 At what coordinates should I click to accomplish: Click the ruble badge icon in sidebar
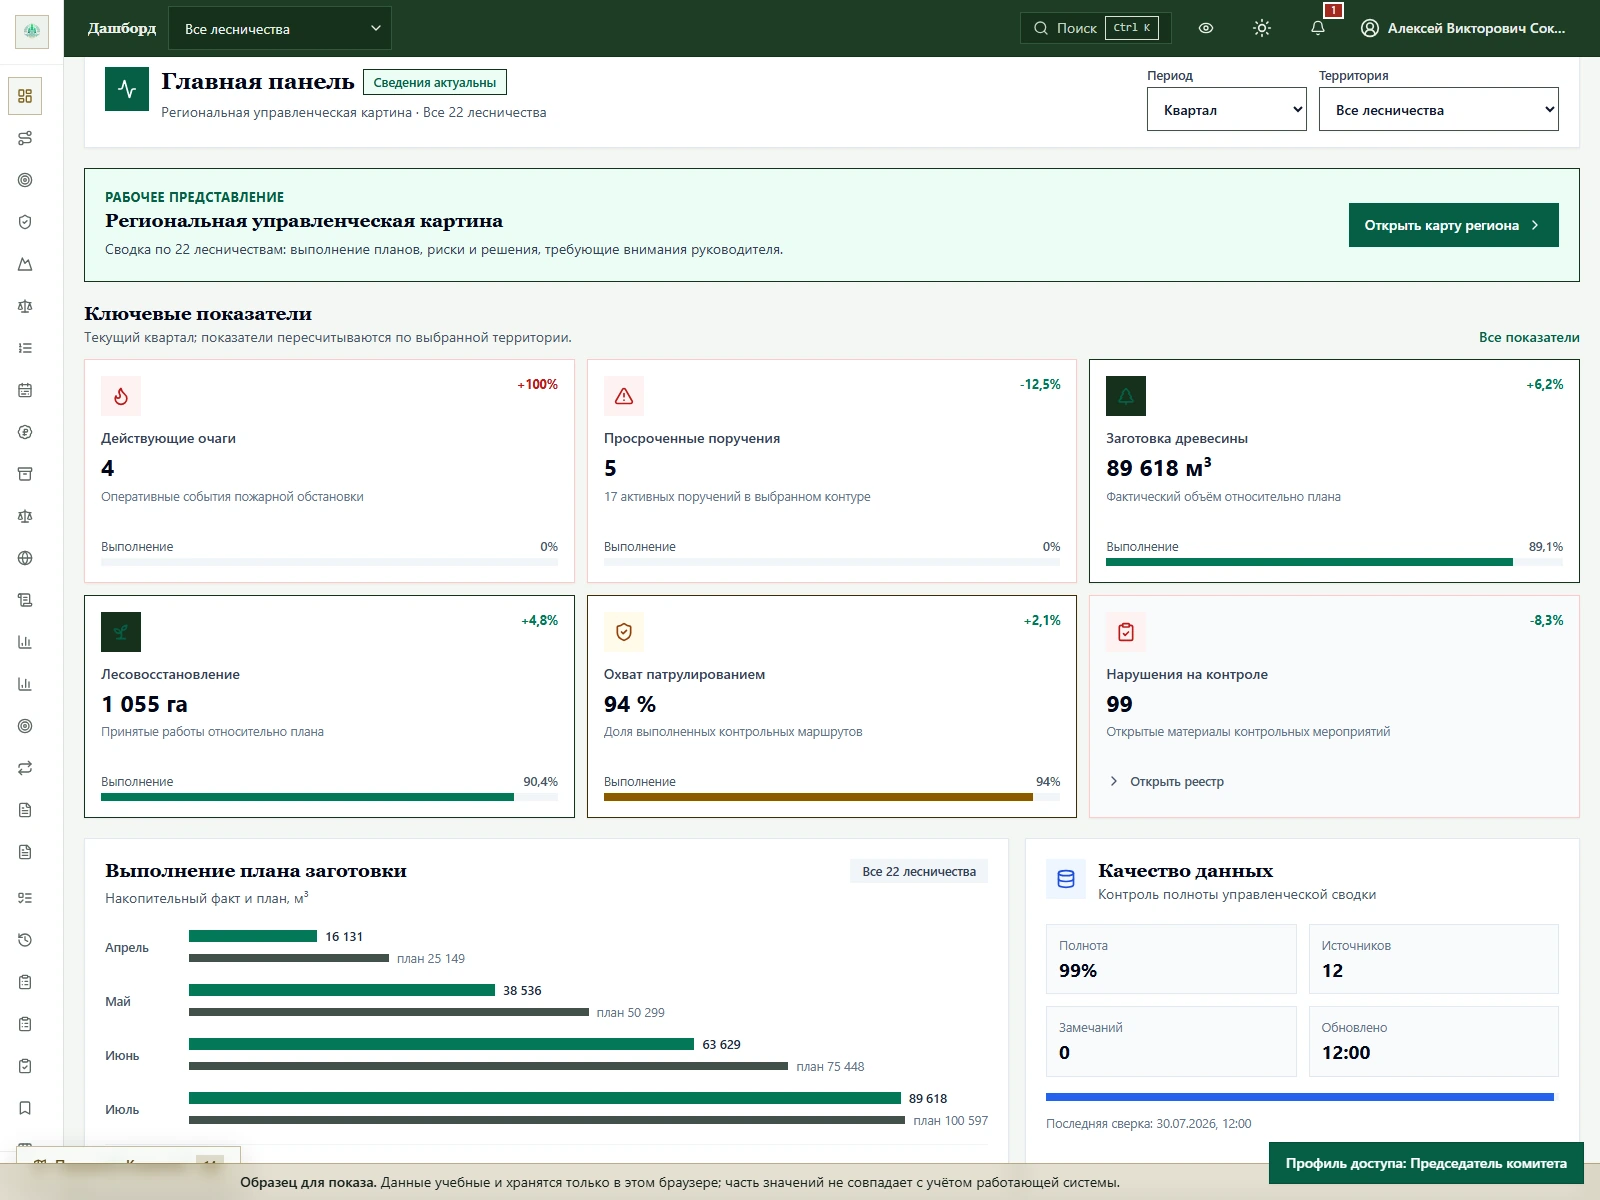click(x=25, y=432)
